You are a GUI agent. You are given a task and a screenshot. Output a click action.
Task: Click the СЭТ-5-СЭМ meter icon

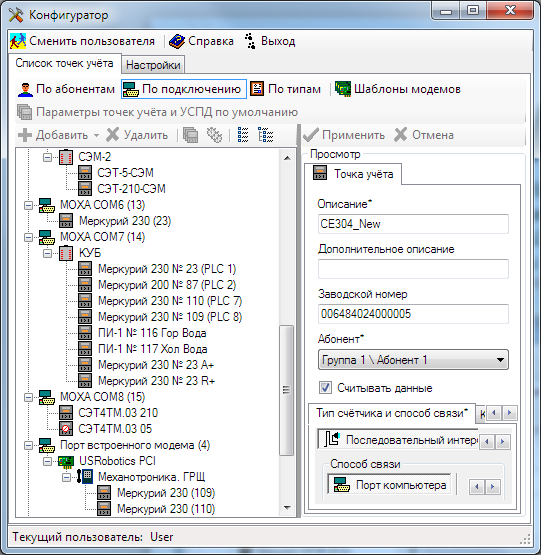click(x=85, y=173)
